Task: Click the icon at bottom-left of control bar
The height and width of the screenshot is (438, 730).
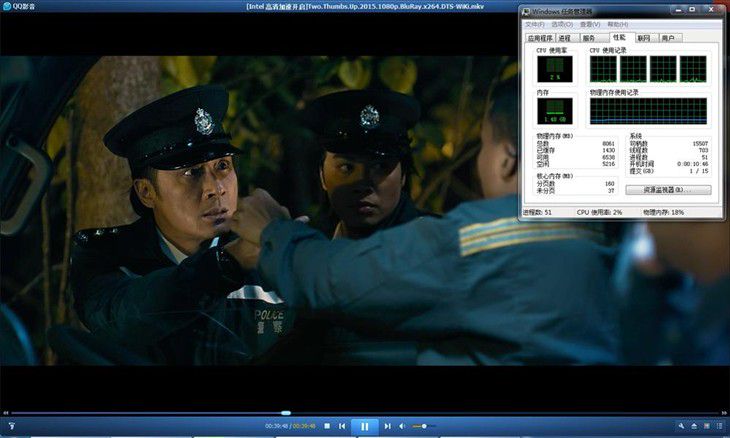Action: [x=12, y=426]
